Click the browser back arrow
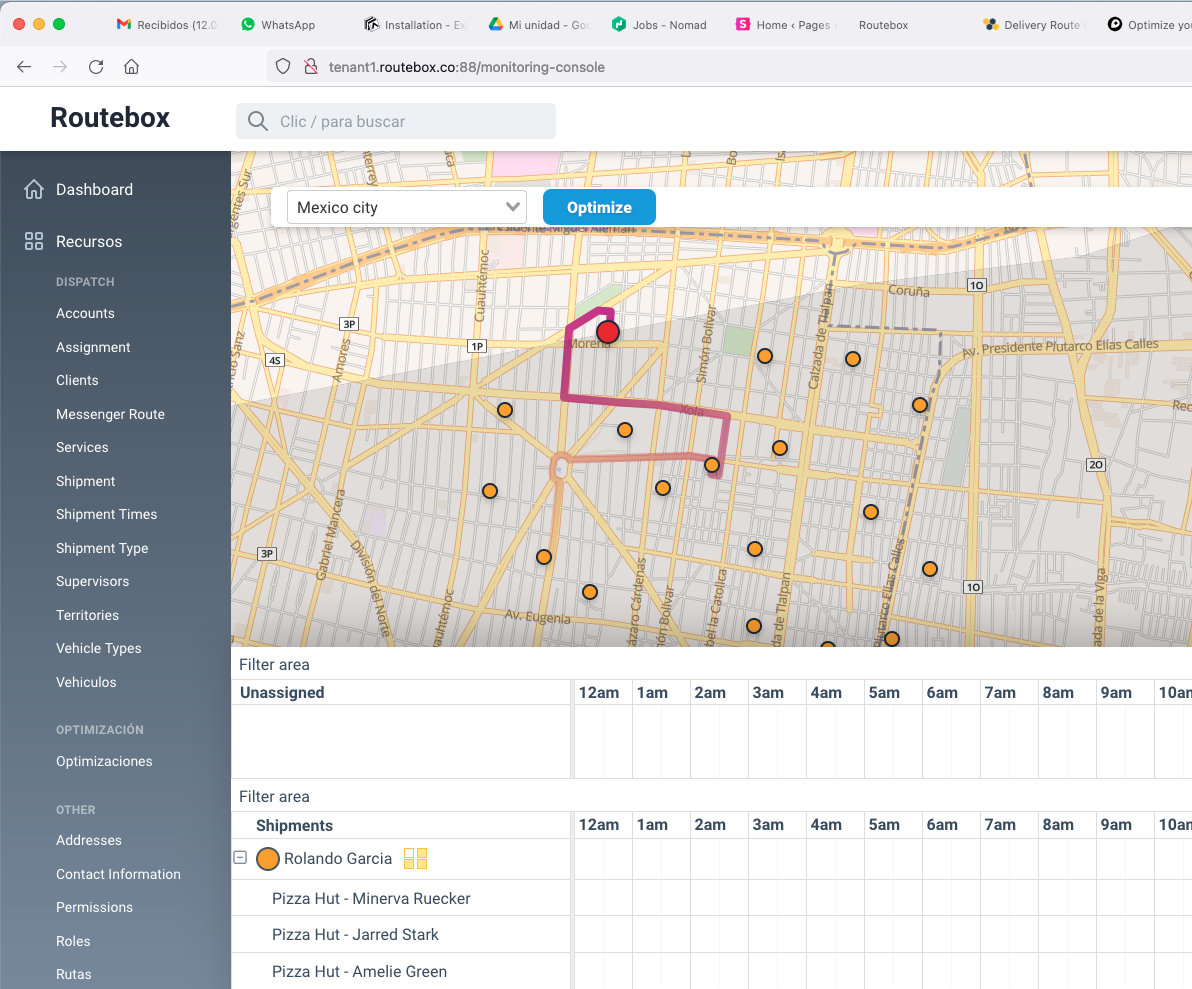1192x989 pixels. (x=24, y=67)
